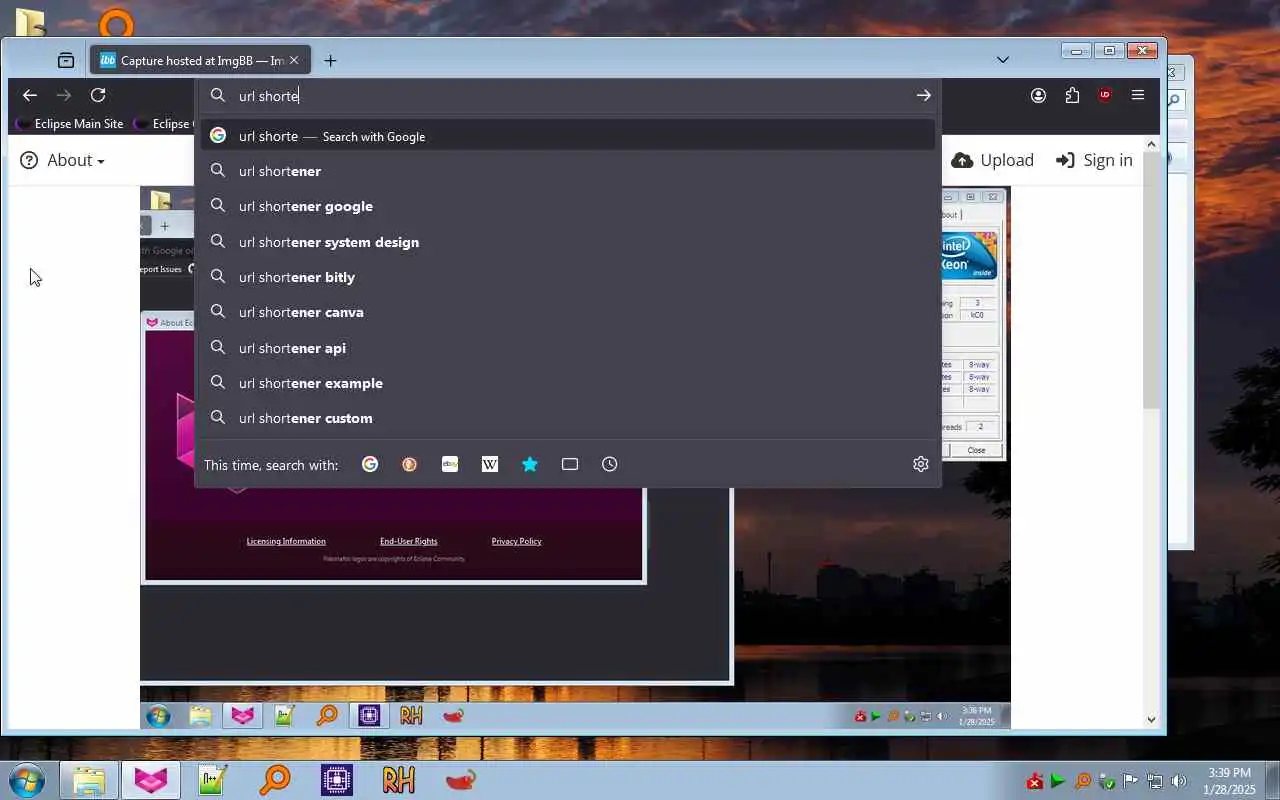Search this time with eBay icon
Viewport: 1280px width, 800px height.
point(450,464)
